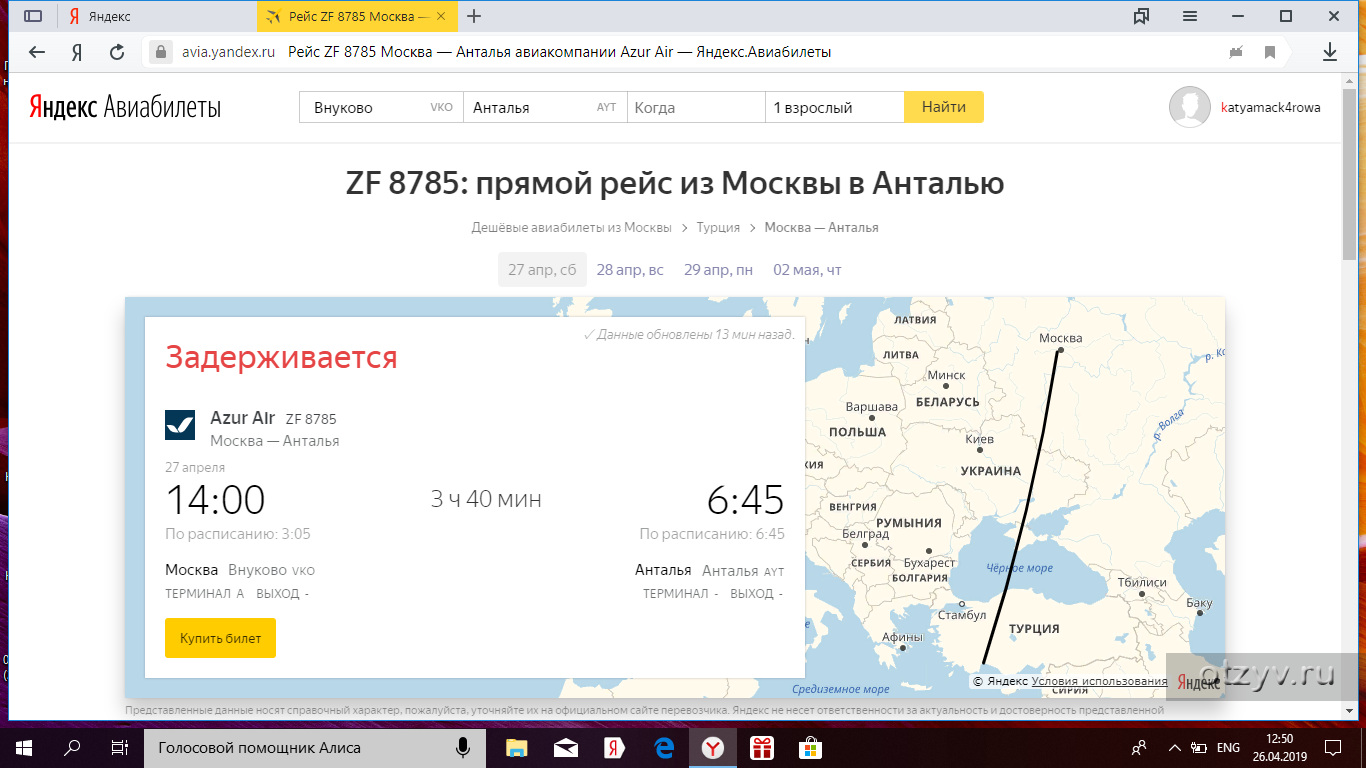This screenshot has width=1366, height=768.
Task: Click the people icon in system tray
Action: (x=1139, y=748)
